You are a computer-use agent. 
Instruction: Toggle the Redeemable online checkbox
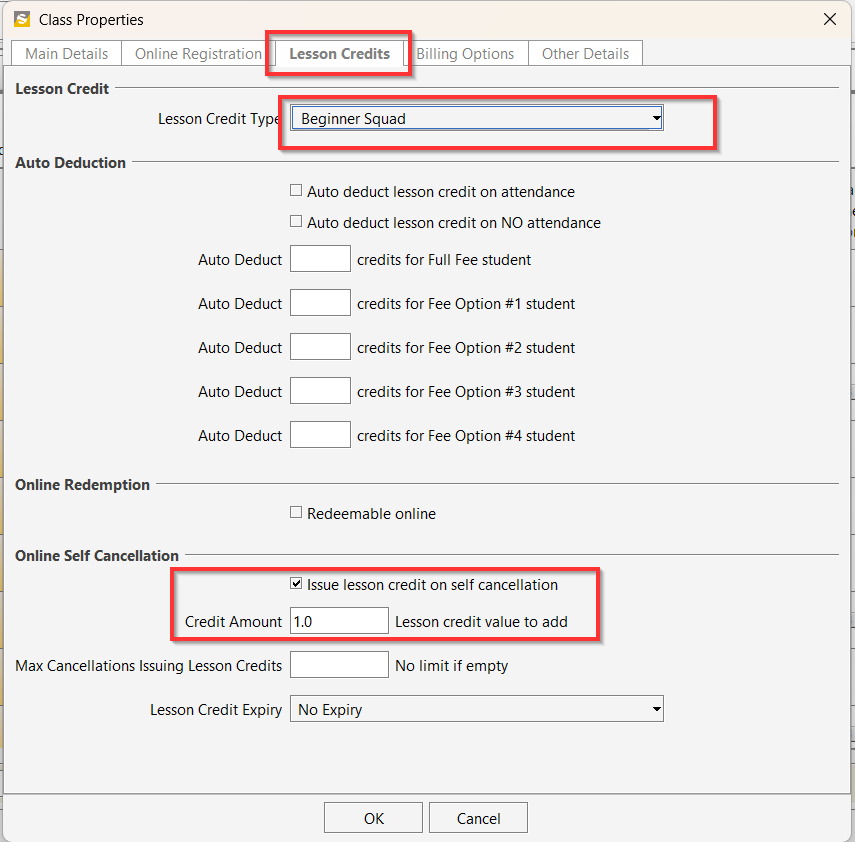click(x=296, y=513)
